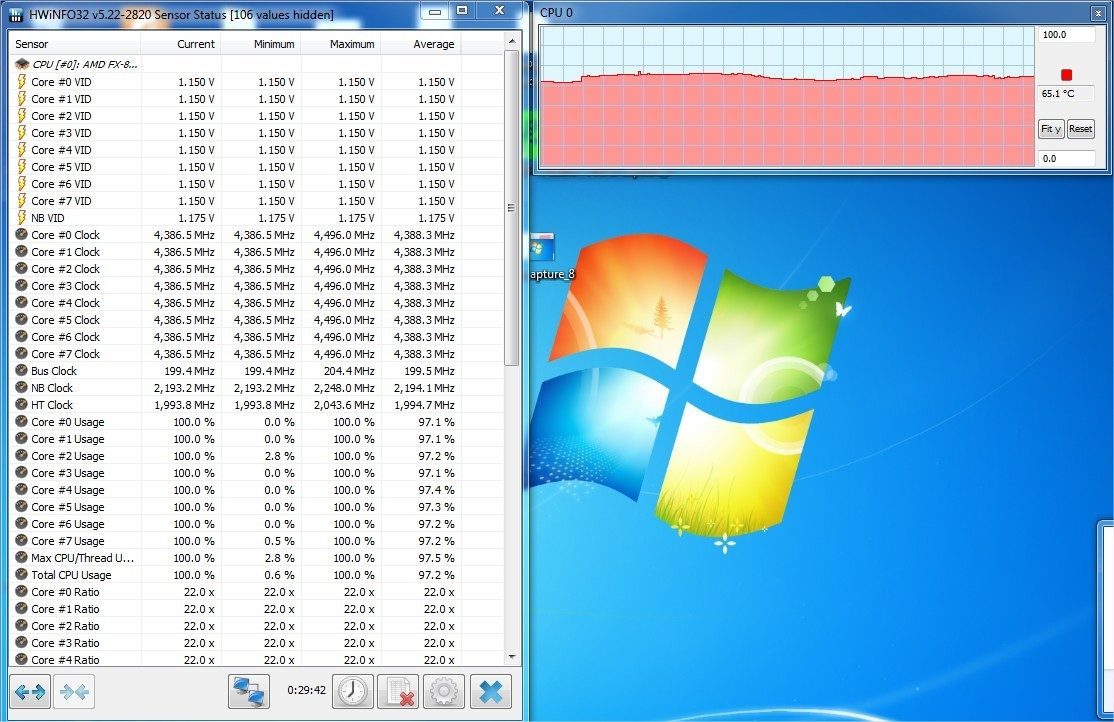Click the blue X close sensors button
The width and height of the screenshot is (1114, 722).
coord(491,691)
